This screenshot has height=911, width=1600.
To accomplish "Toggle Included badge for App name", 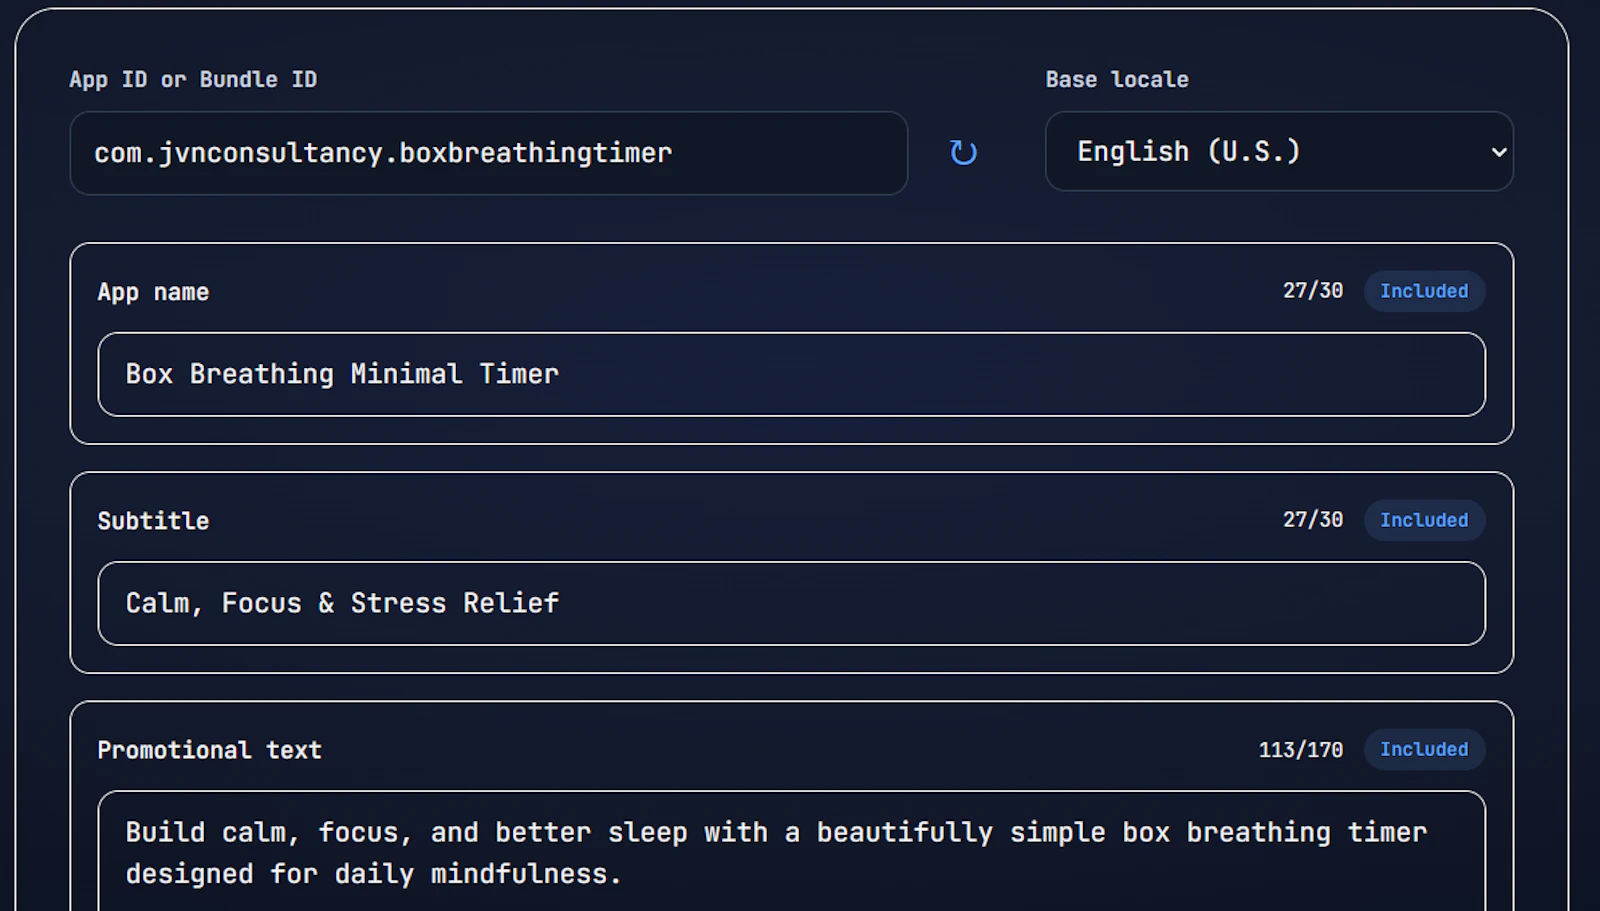I will (1424, 291).
